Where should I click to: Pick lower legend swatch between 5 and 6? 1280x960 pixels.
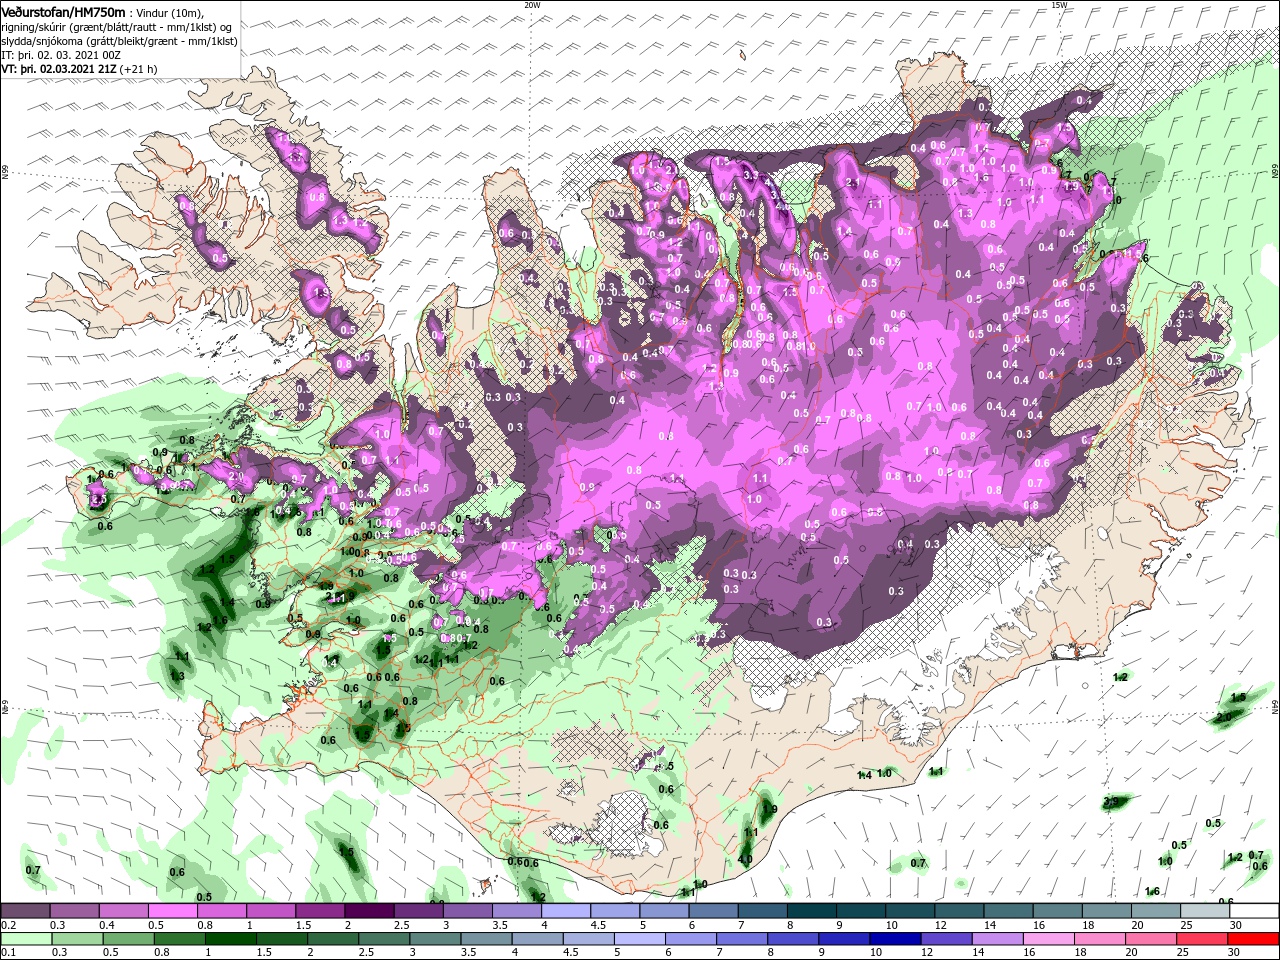point(639,939)
